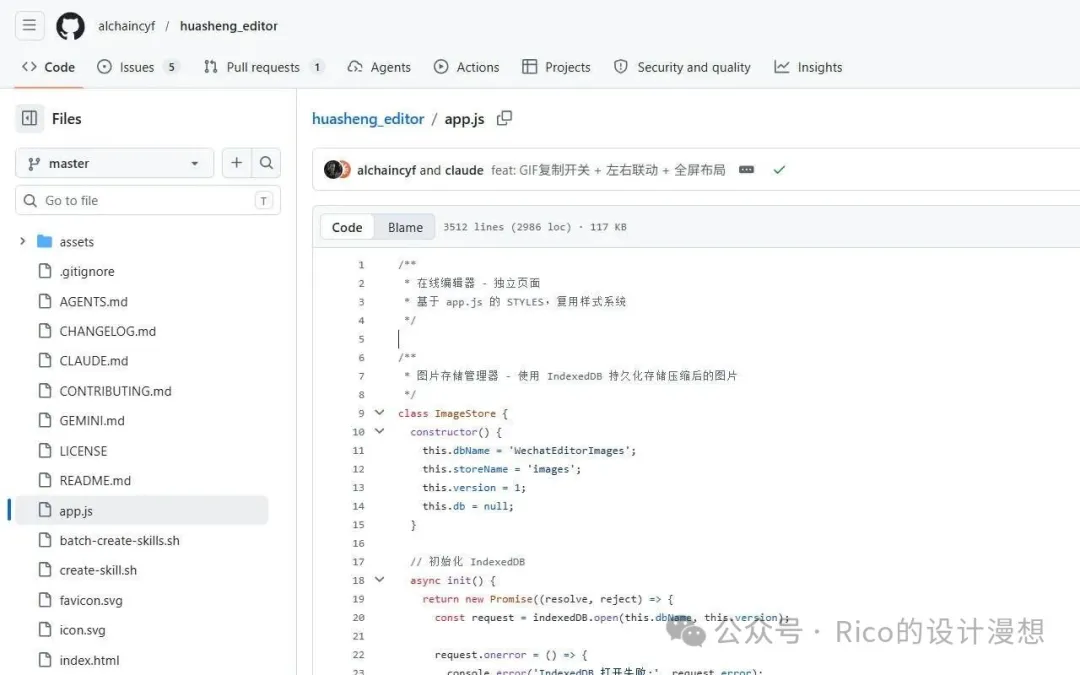Screen dimensions: 1080x675
Task: Select code line number 9
Action: 361,413
